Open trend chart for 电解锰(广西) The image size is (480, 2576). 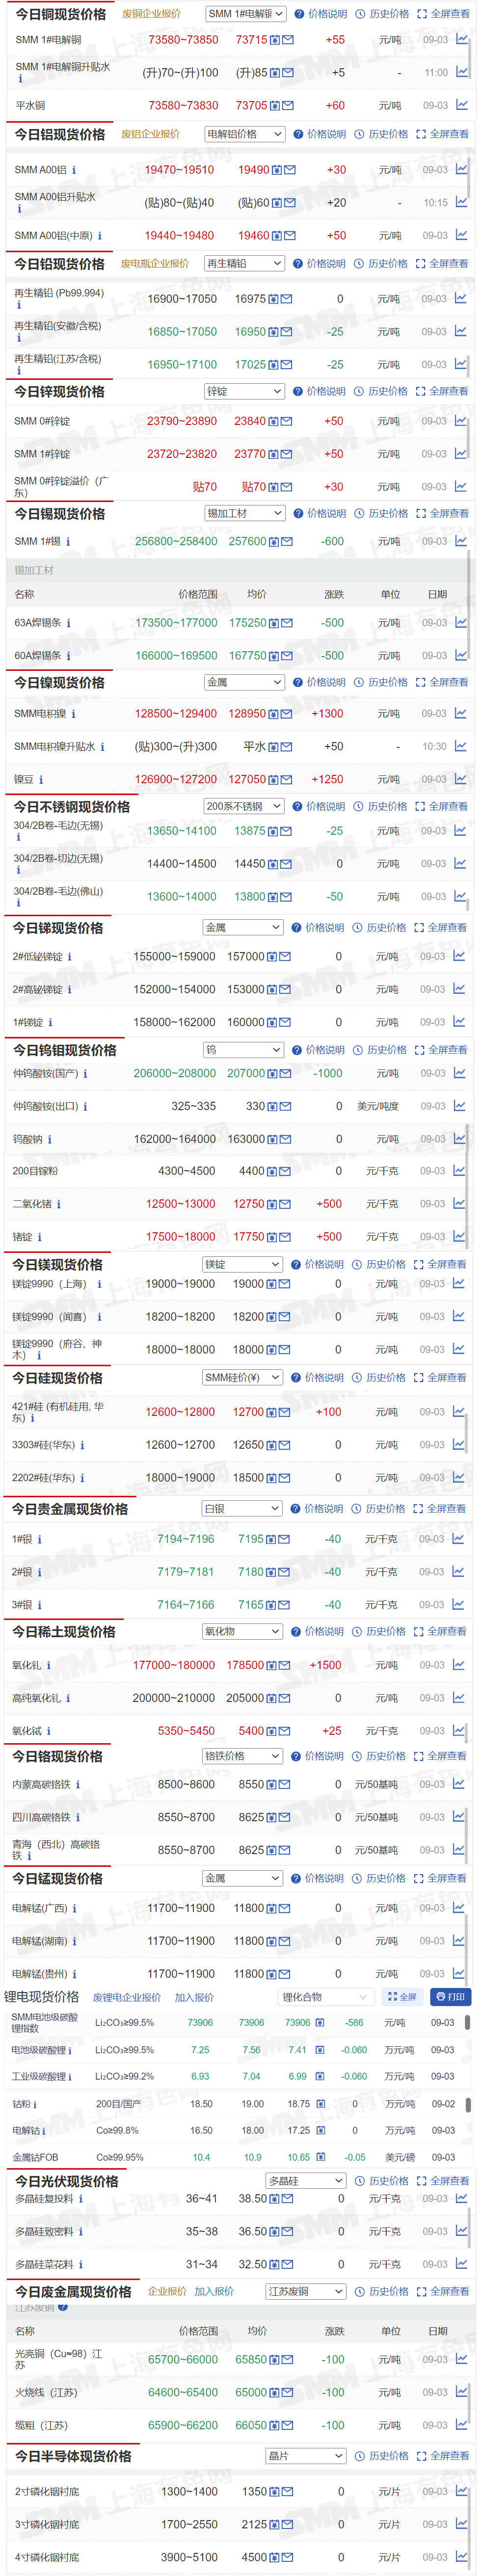click(458, 1908)
